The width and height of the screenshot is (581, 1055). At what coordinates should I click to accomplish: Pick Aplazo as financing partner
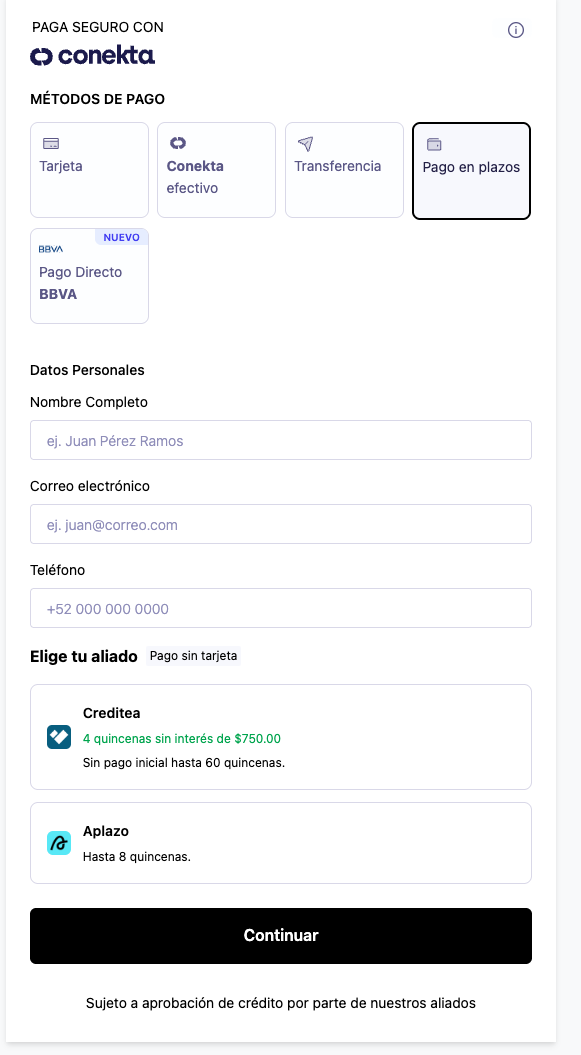tap(281, 843)
